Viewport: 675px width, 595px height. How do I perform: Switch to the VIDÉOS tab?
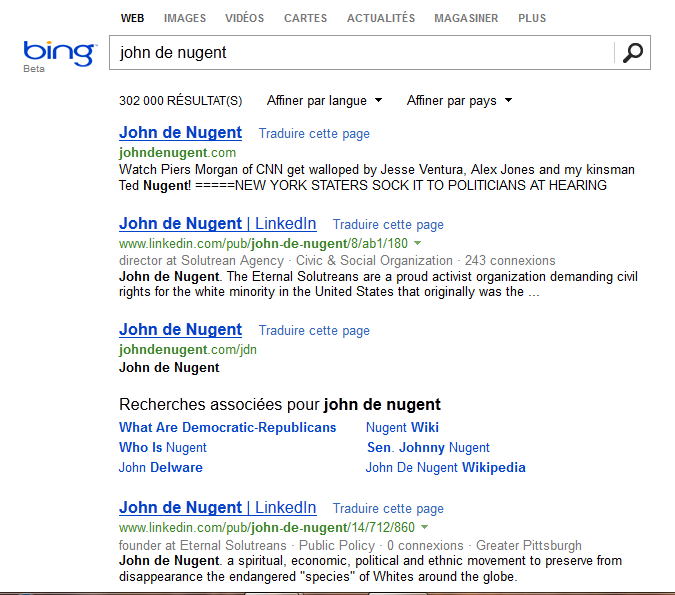tap(245, 18)
